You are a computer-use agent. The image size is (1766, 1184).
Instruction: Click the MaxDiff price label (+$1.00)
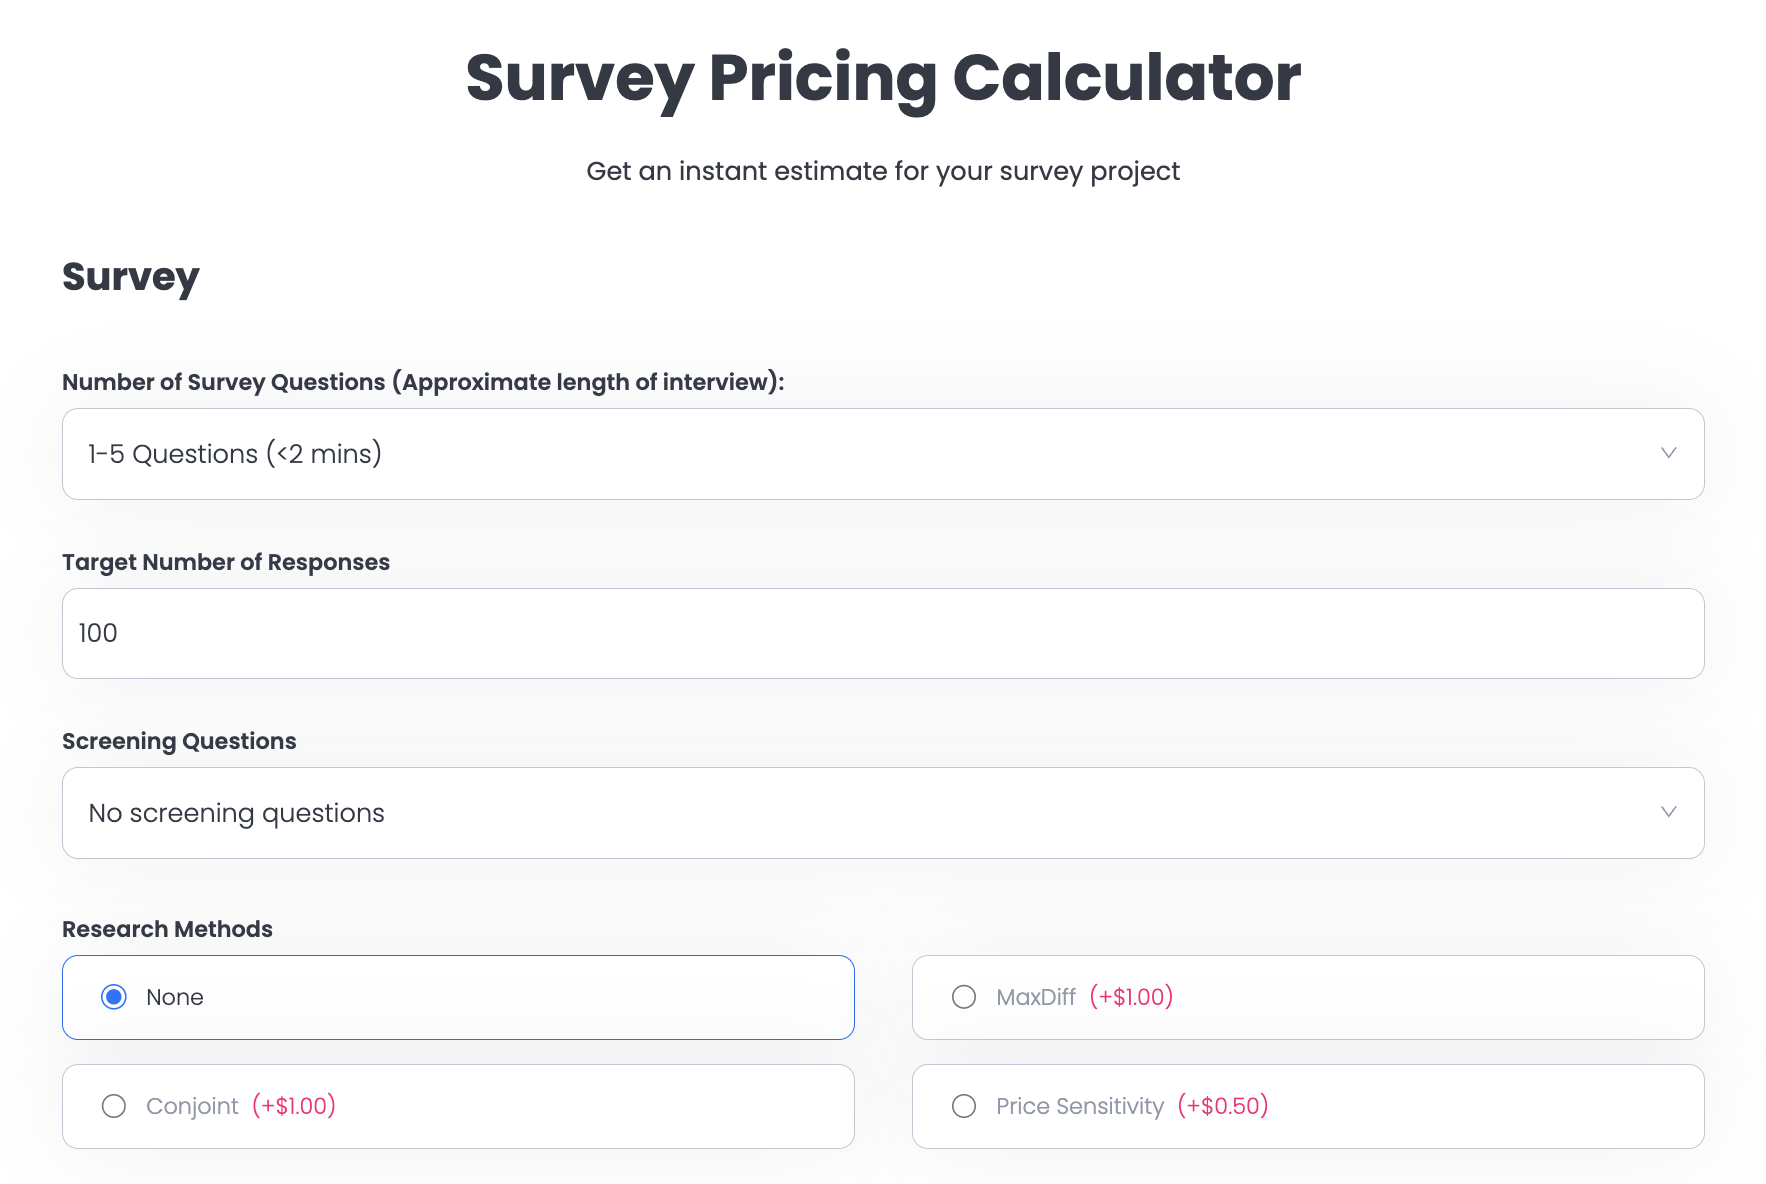[1131, 997]
